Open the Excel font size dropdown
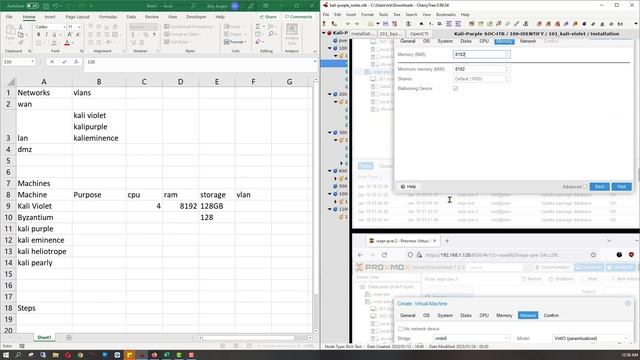640x360 pixels. [78, 27]
